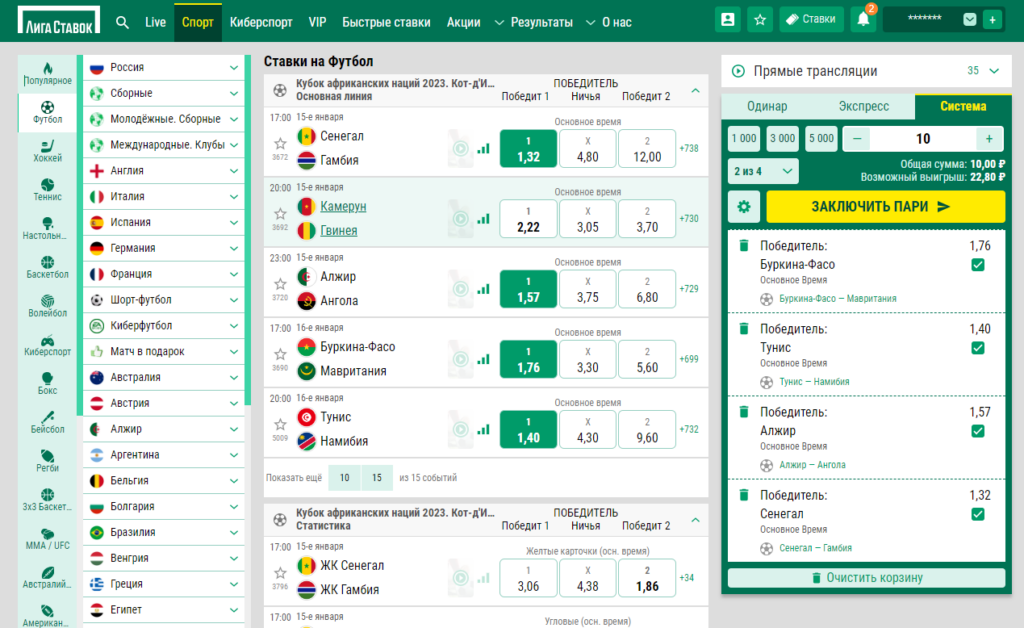Uncheck Алжир bet checkbox
The height and width of the screenshot is (628, 1024).
point(978,431)
